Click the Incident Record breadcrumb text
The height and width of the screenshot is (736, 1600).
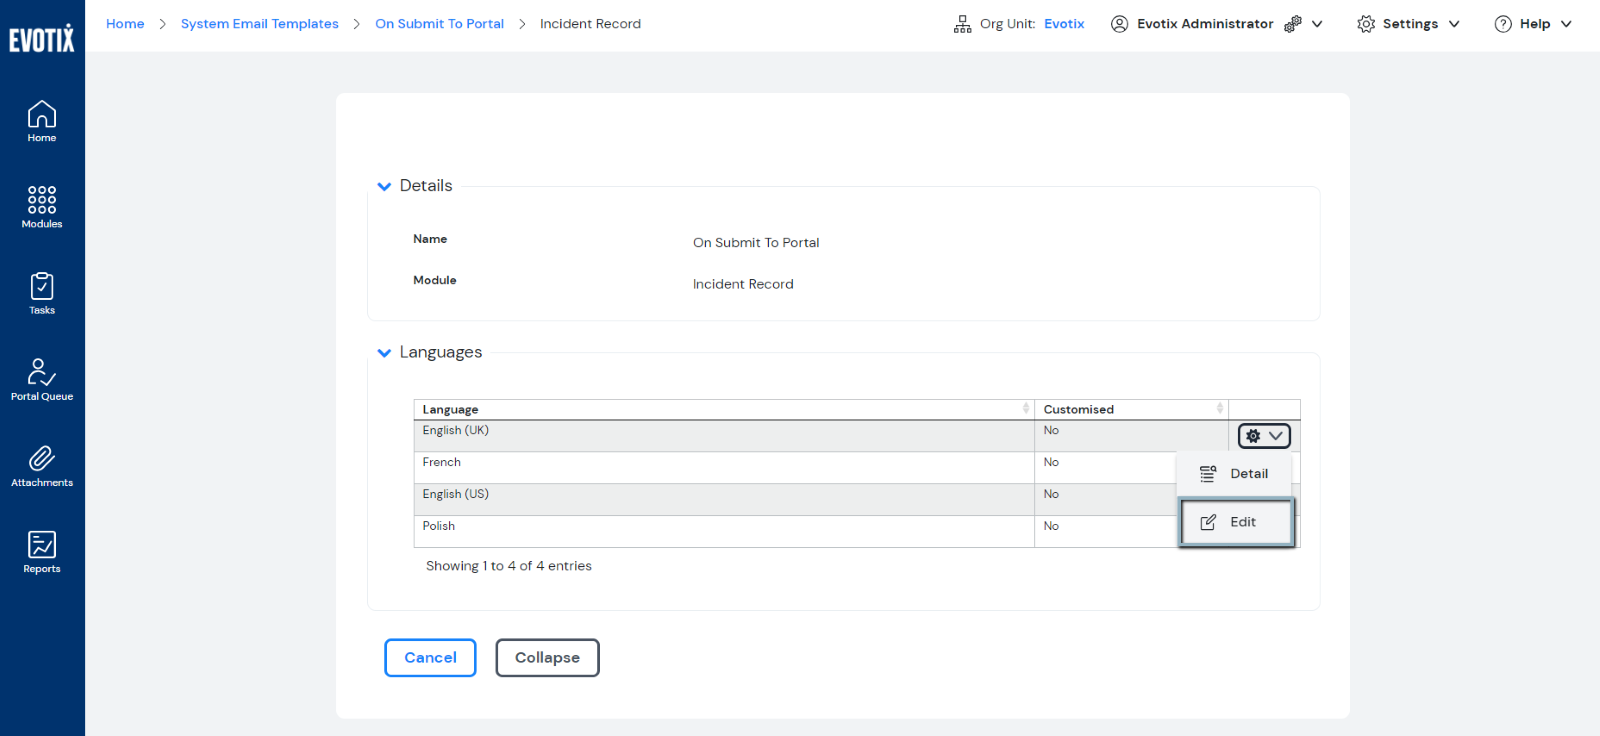tap(590, 24)
